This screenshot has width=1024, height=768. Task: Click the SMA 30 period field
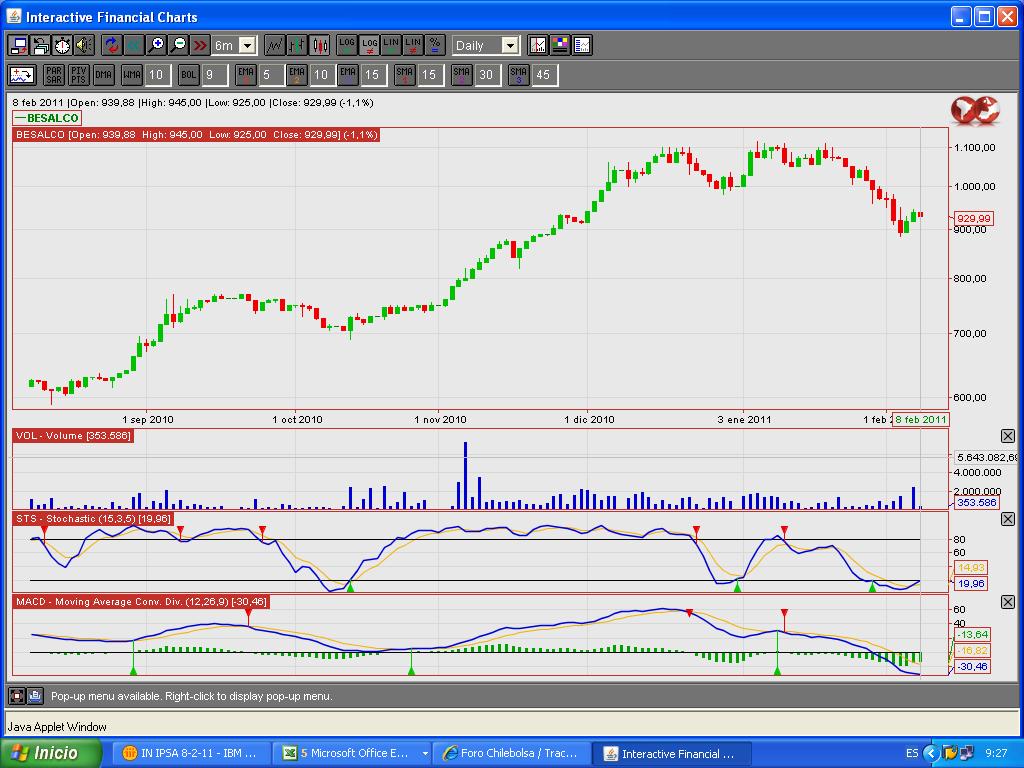tap(487, 75)
